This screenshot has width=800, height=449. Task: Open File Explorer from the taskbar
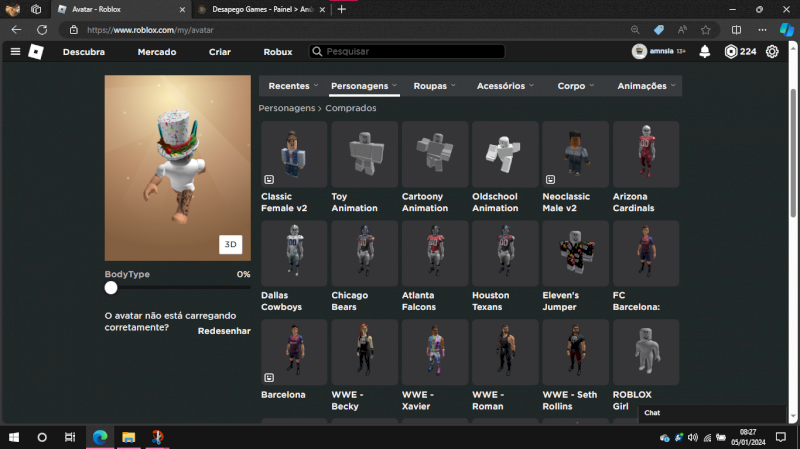128,437
